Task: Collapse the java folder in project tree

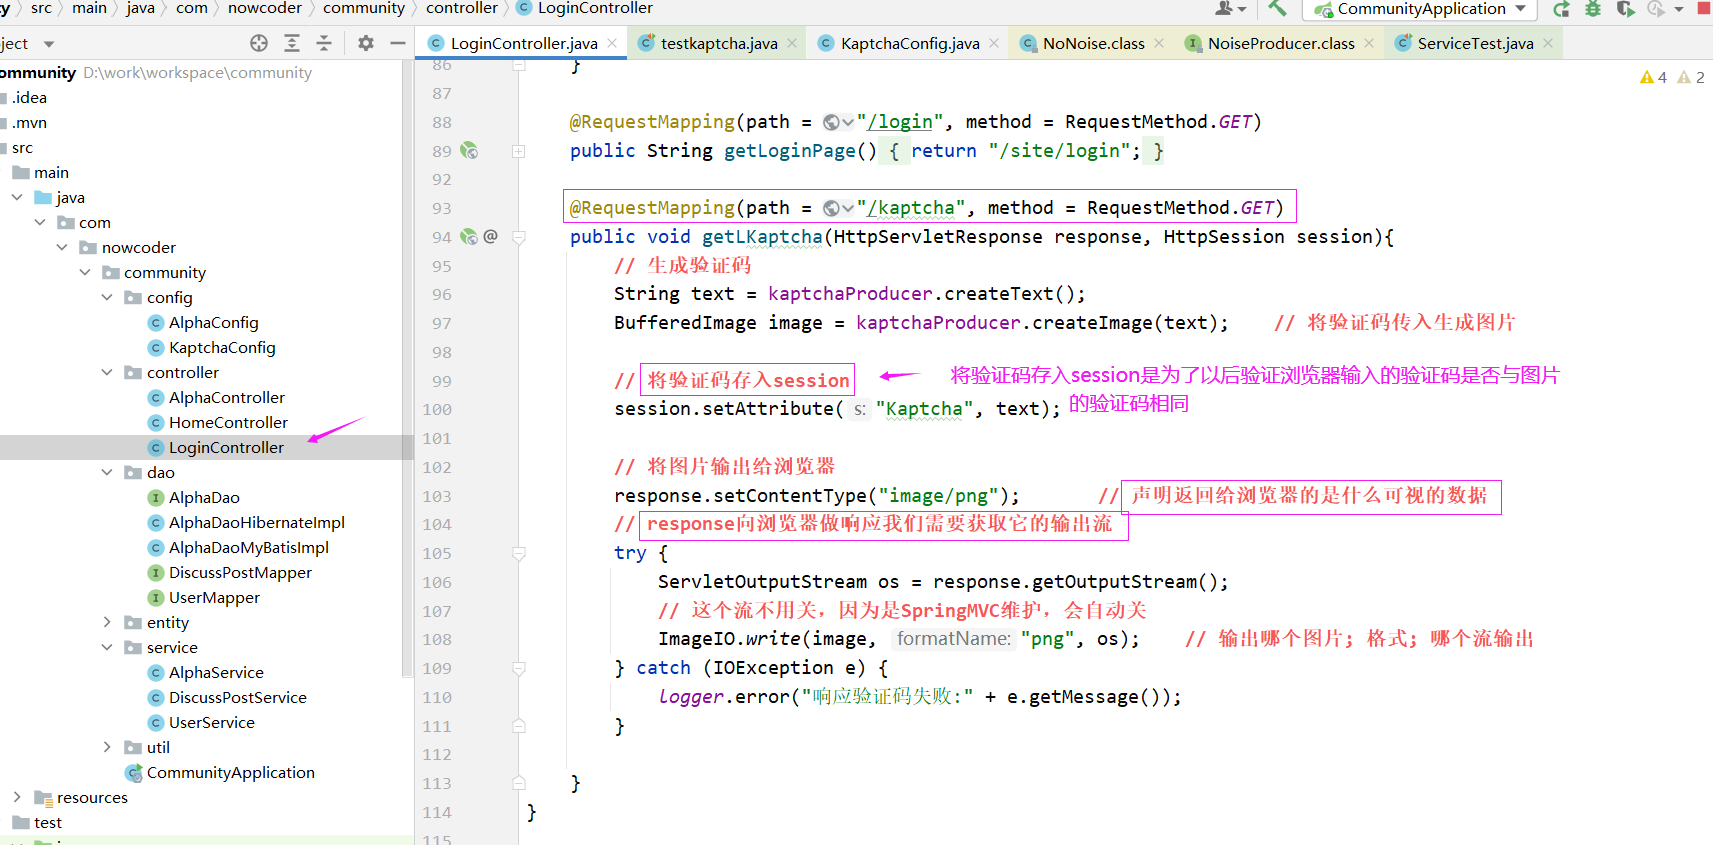Action: click(17, 197)
